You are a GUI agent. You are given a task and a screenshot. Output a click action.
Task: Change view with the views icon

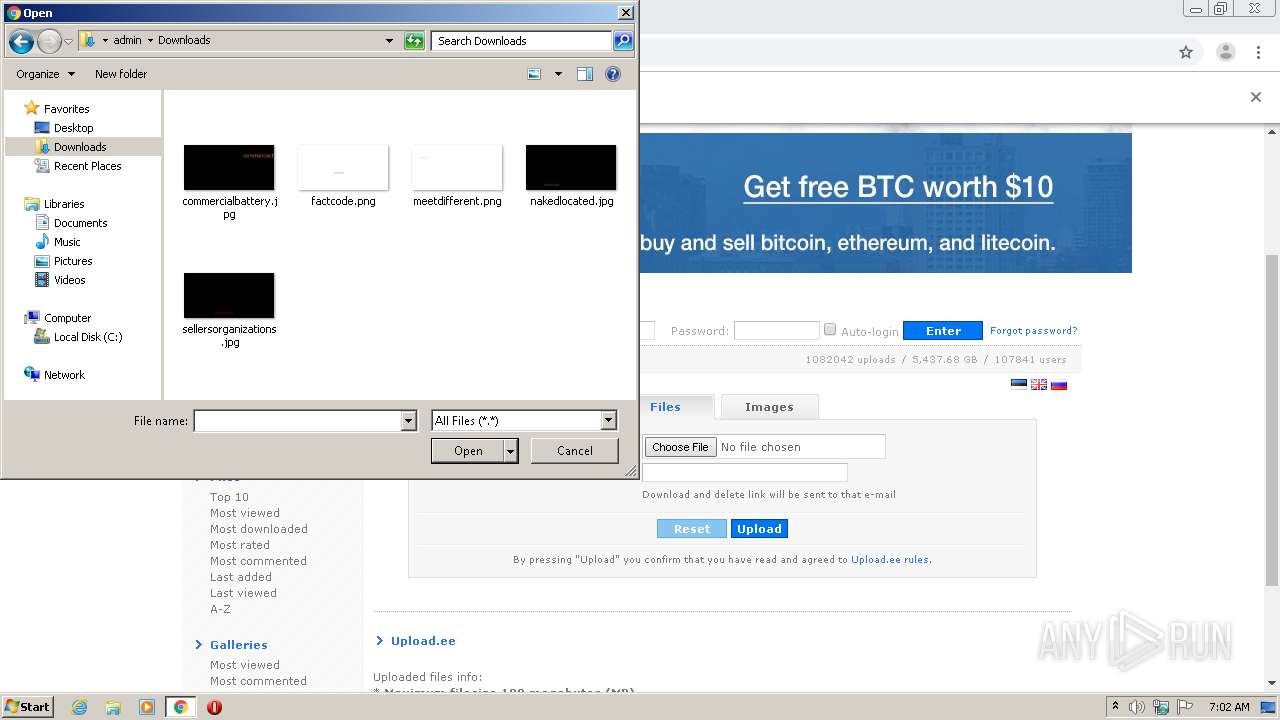coord(535,74)
